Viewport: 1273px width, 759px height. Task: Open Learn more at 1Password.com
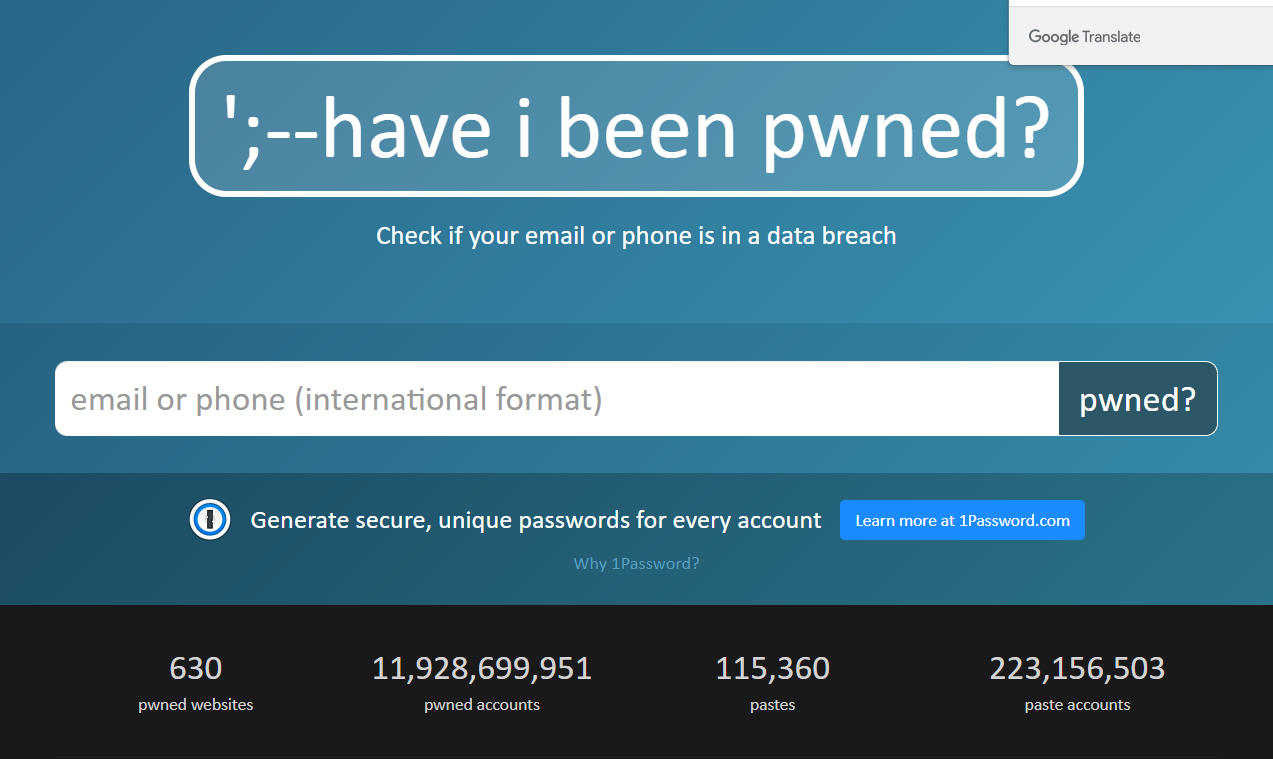click(962, 520)
